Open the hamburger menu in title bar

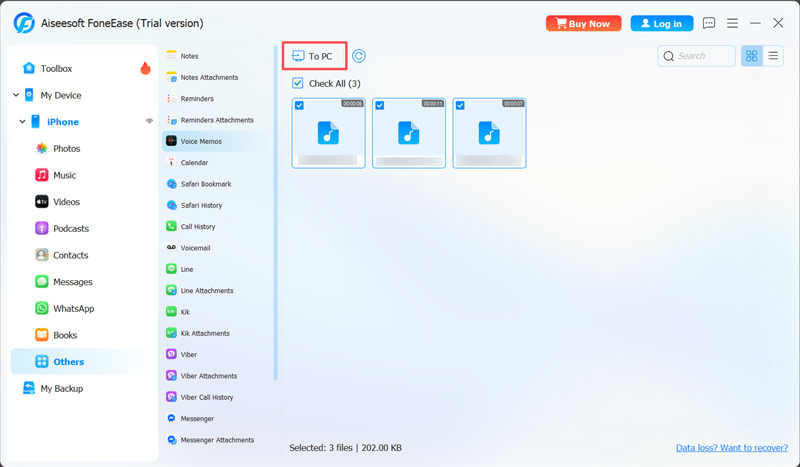[732, 23]
